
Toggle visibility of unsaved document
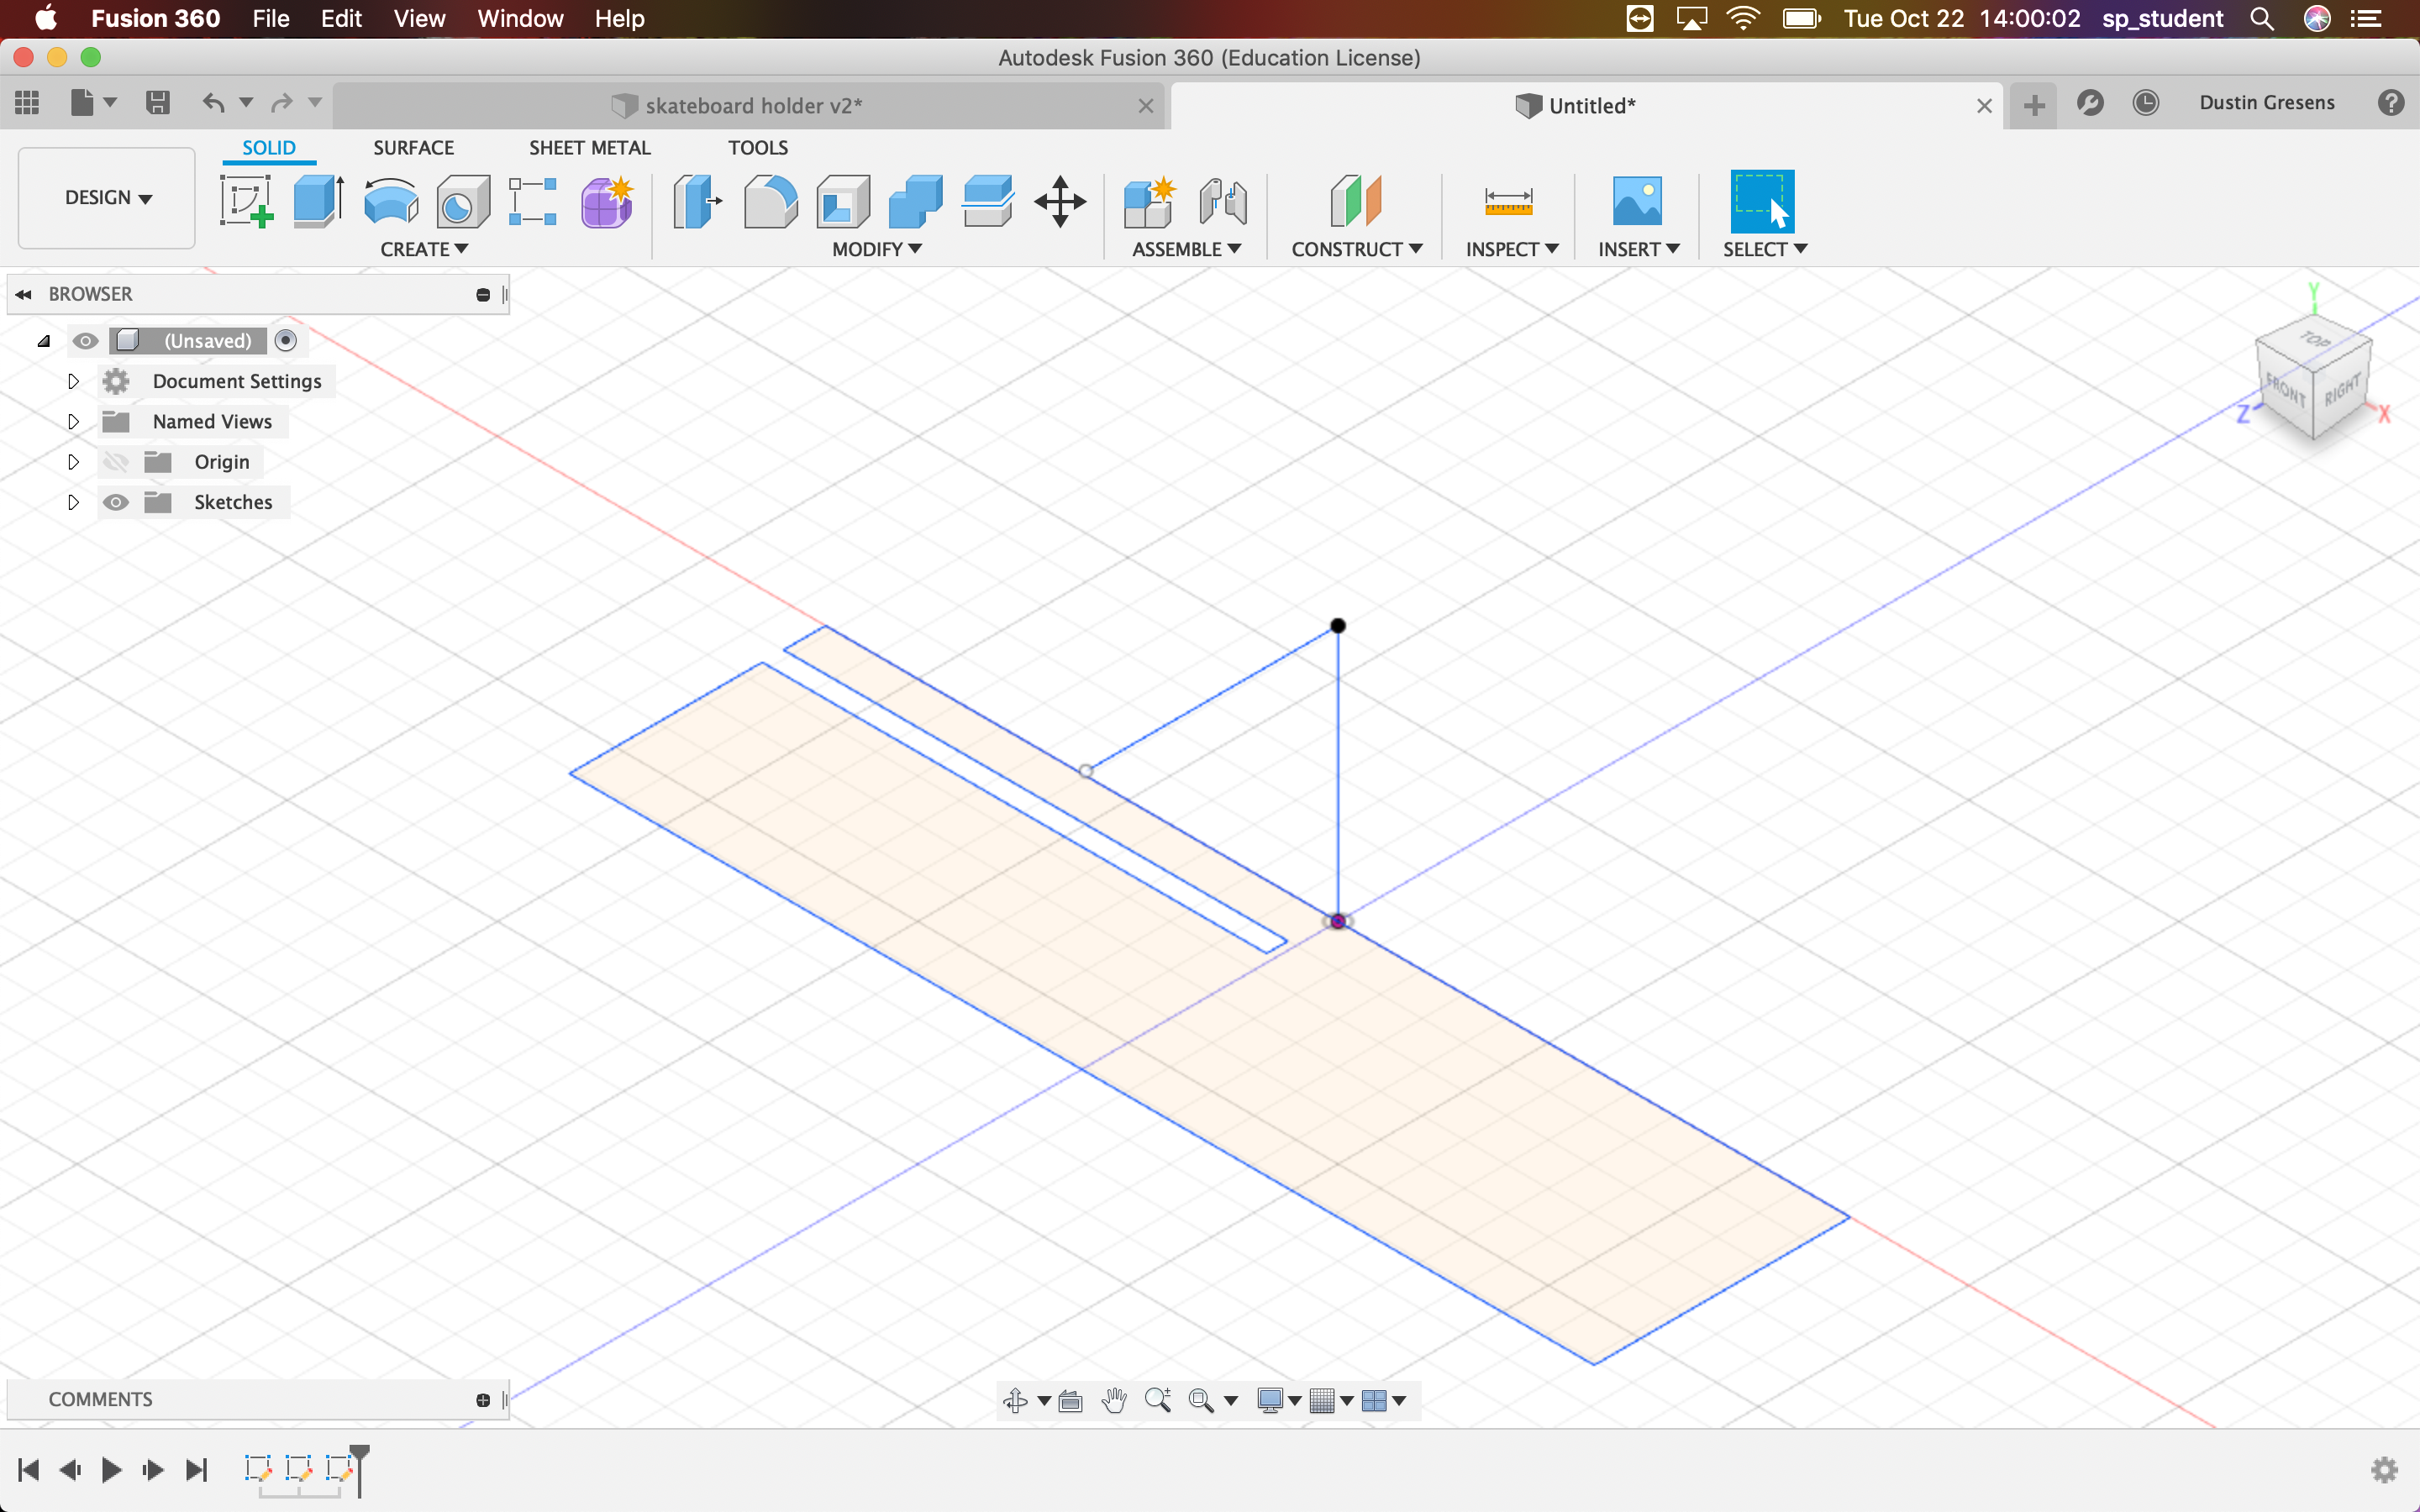click(x=86, y=339)
